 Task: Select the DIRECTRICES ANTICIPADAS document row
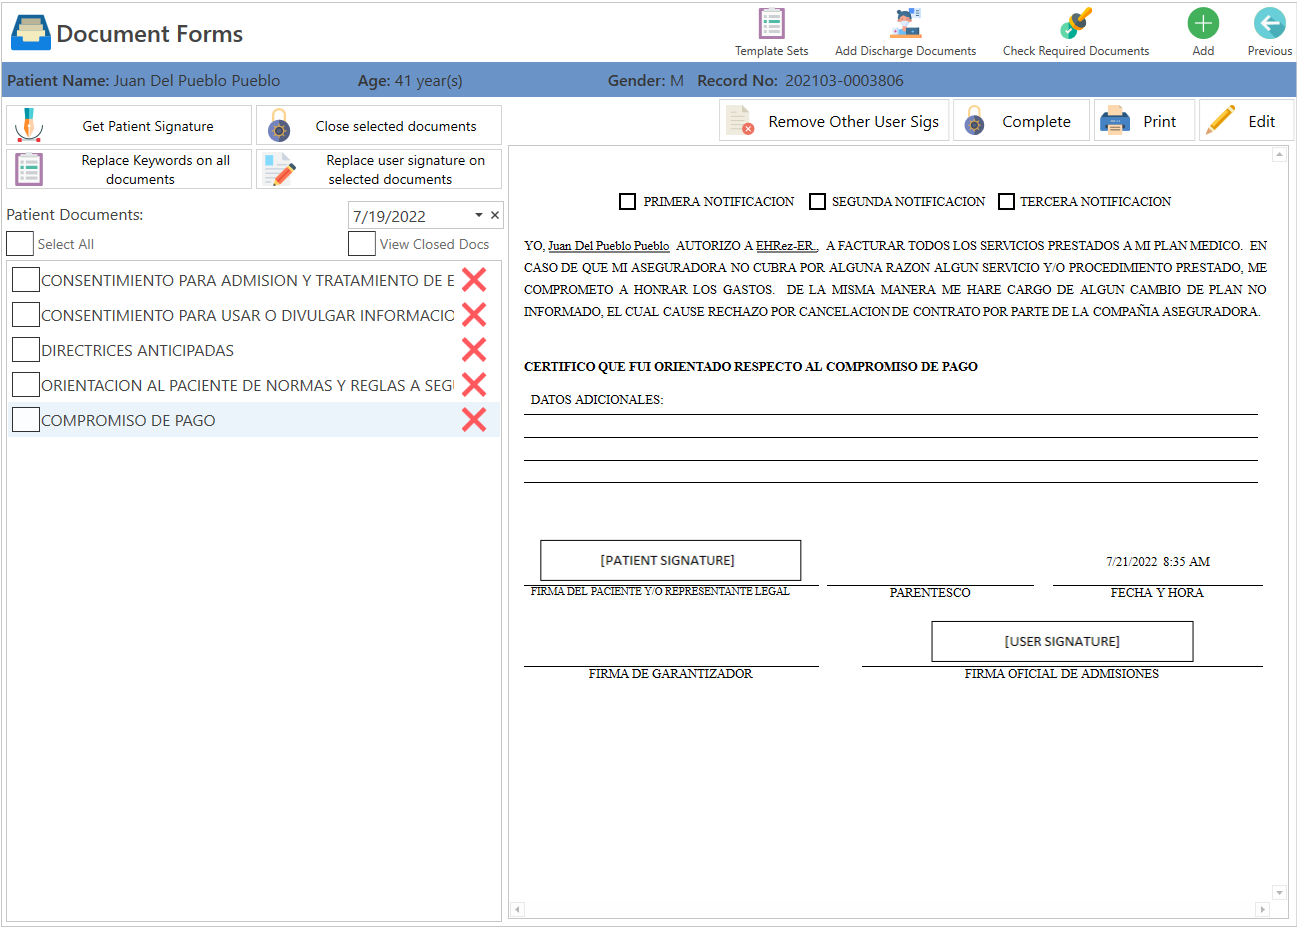(x=252, y=350)
